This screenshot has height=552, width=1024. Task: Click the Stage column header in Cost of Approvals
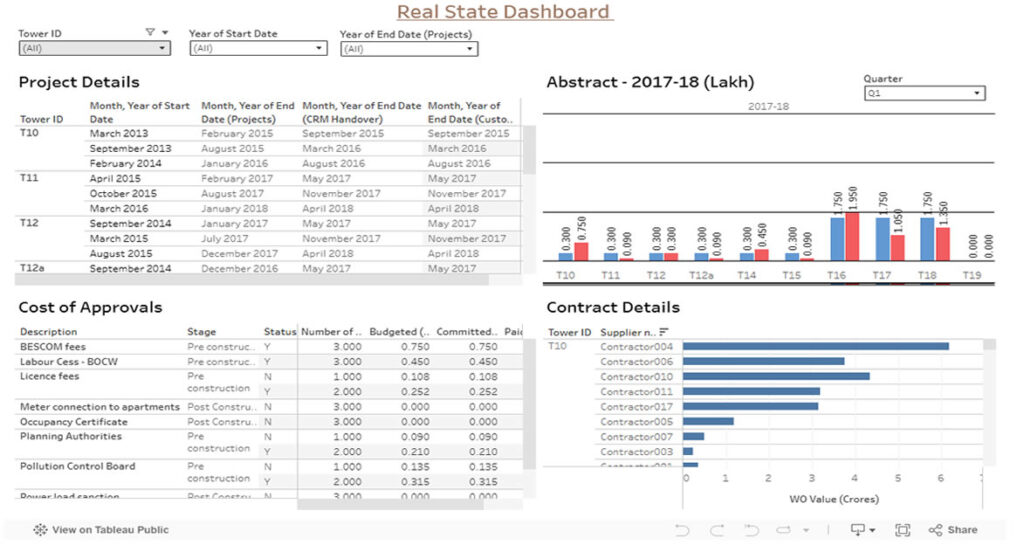pos(201,332)
